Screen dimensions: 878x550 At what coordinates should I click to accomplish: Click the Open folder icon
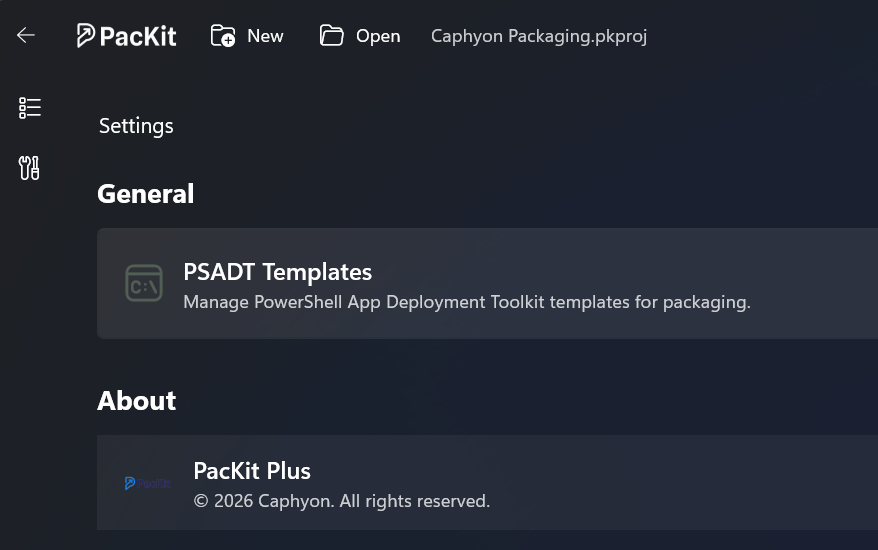click(331, 36)
